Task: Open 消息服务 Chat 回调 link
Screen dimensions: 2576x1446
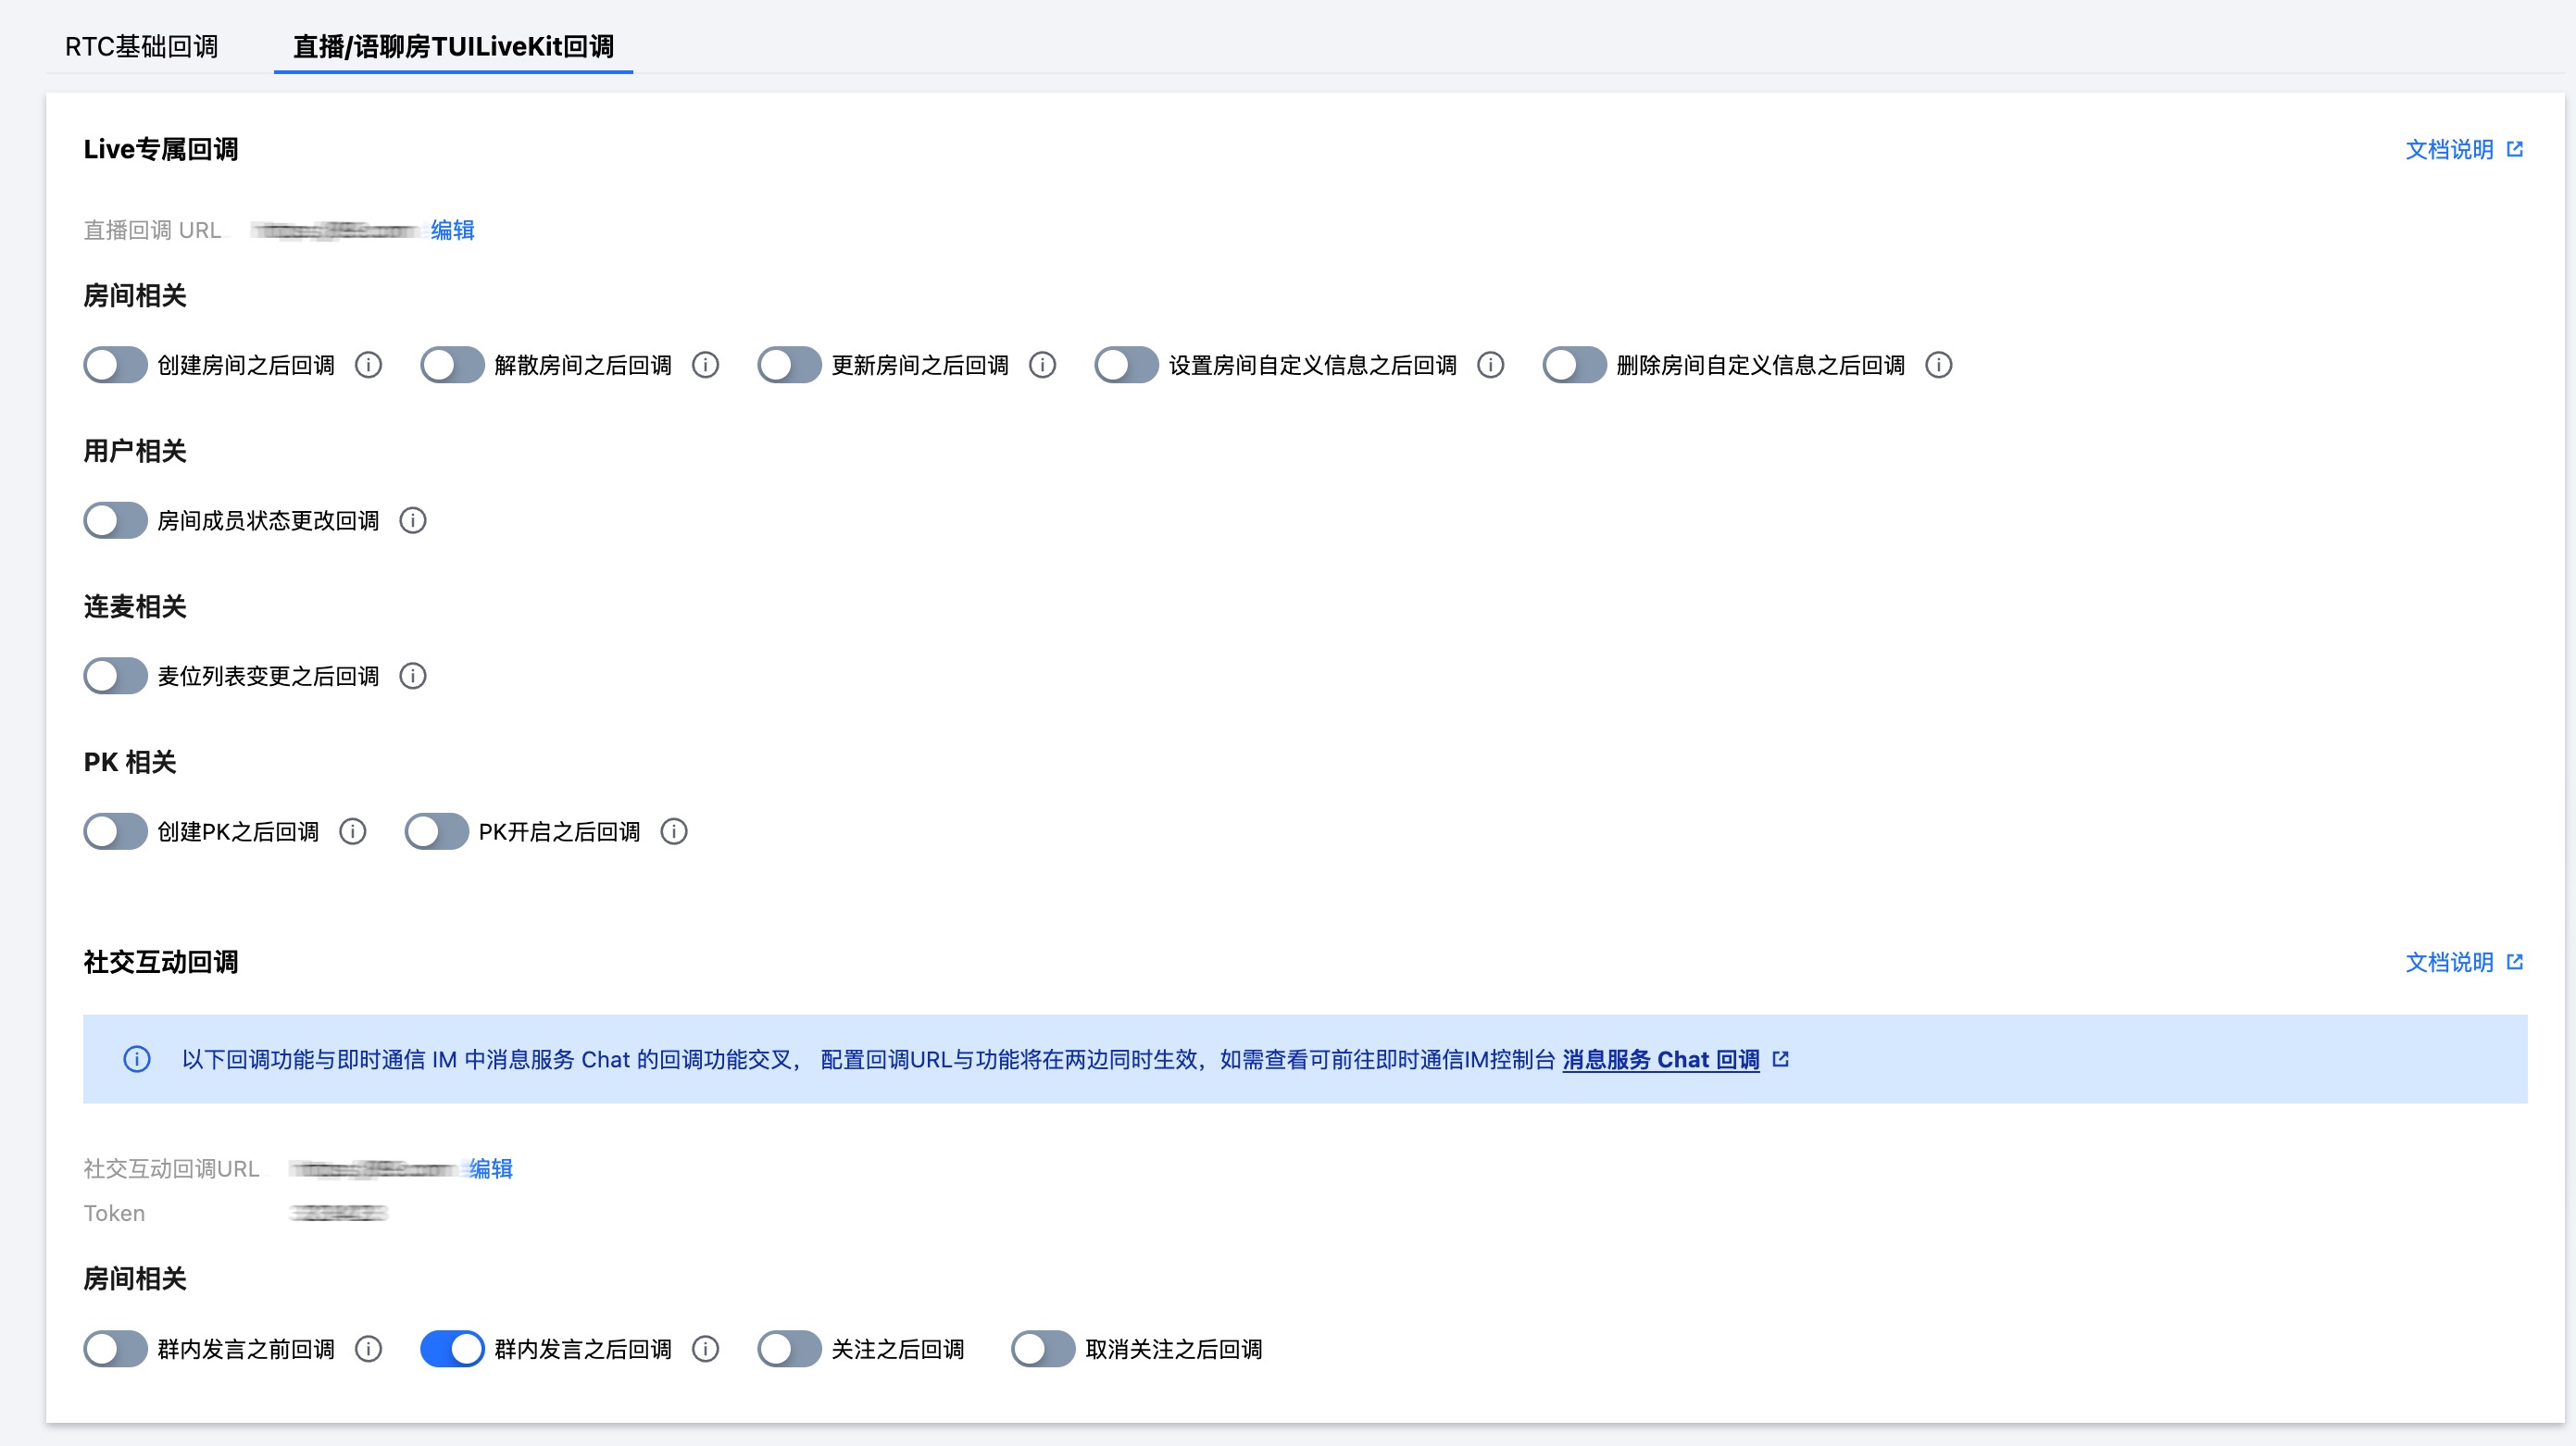Action: 1660,1060
